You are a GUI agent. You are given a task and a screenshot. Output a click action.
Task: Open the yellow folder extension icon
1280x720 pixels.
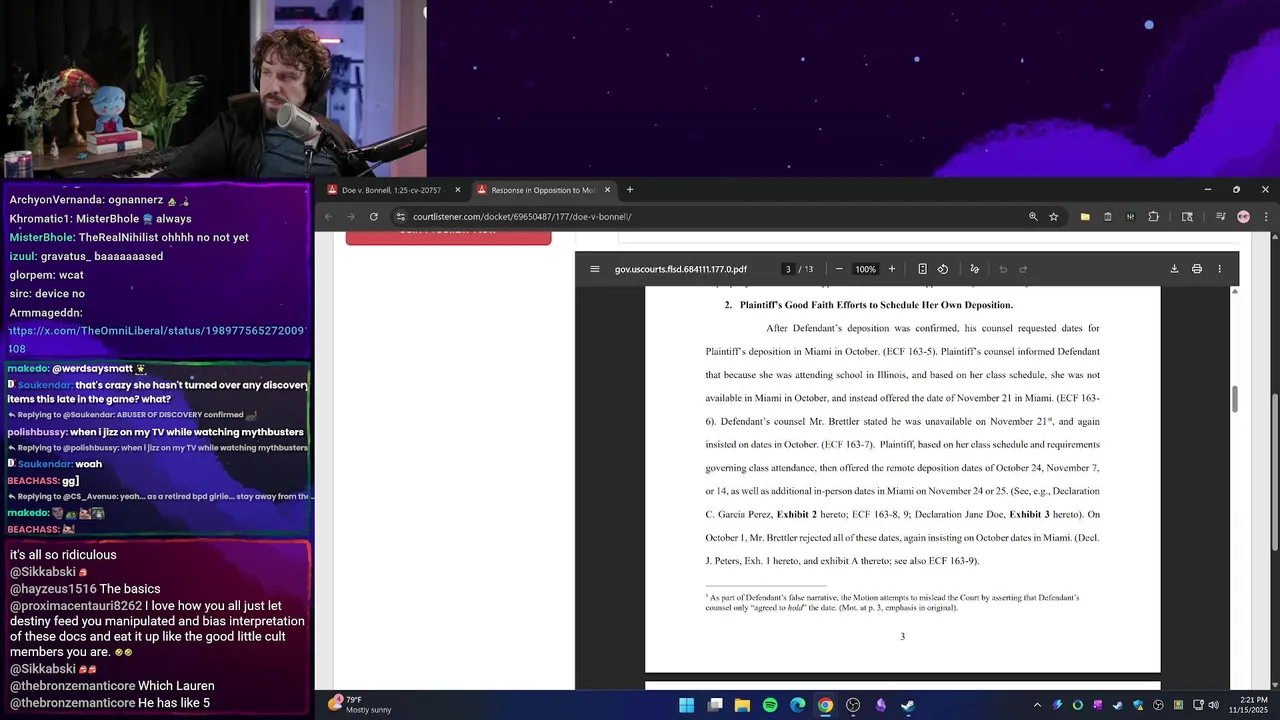(x=1085, y=216)
